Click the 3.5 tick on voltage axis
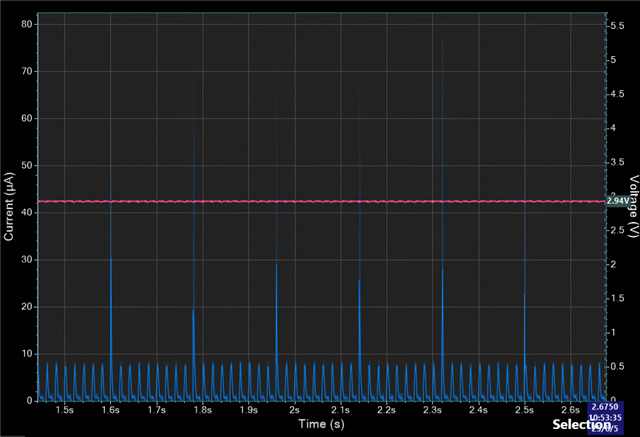The height and width of the screenshot is (437, 640). click(617, 162)
